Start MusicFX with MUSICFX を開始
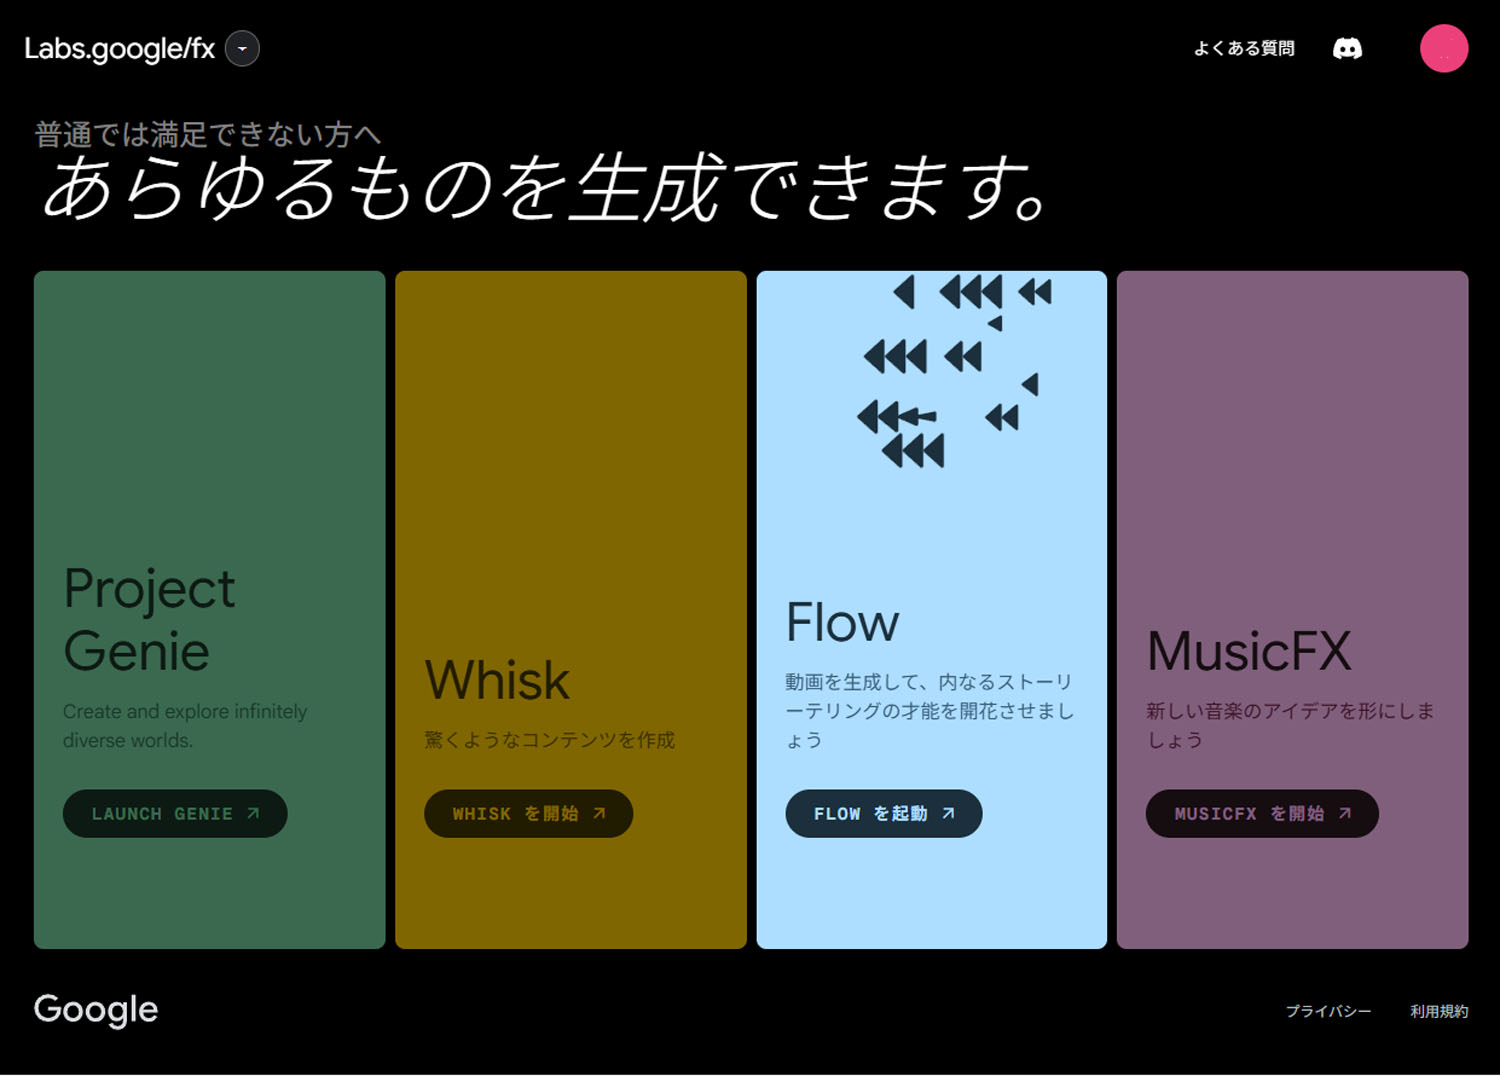 [x=1261, y=813]
